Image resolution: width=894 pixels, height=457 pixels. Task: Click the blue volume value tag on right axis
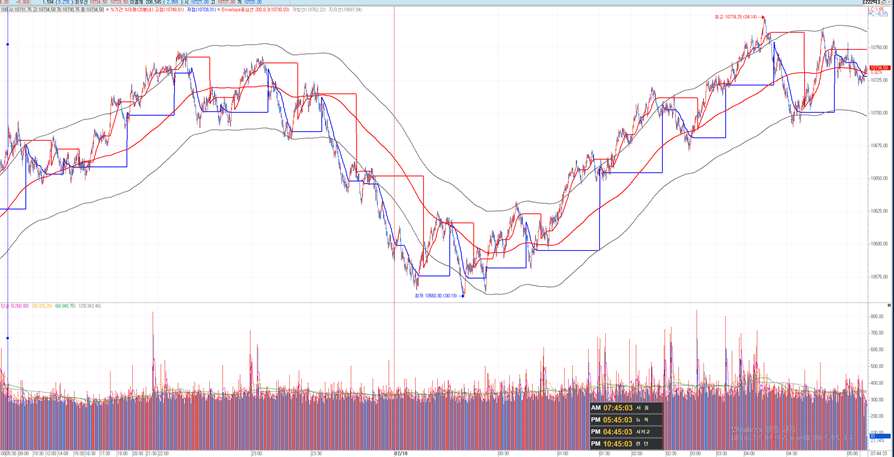pyautogui.click(x=880, y=436)
